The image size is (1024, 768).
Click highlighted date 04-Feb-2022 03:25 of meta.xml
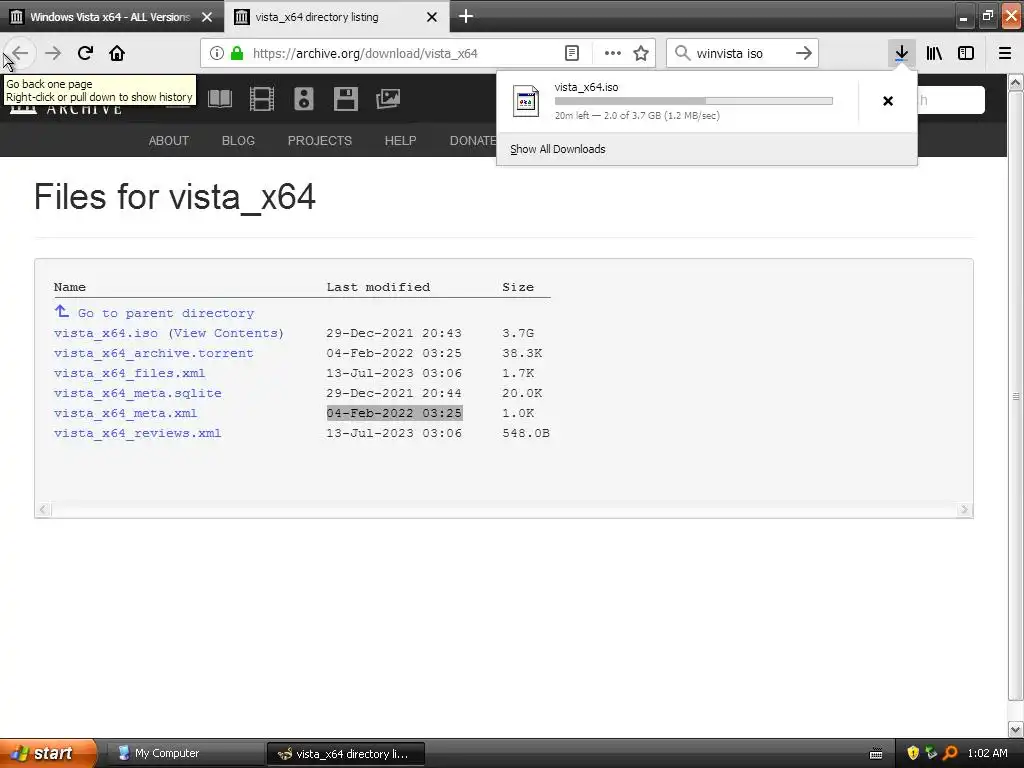pyautogui.click(x=394, y=413)
